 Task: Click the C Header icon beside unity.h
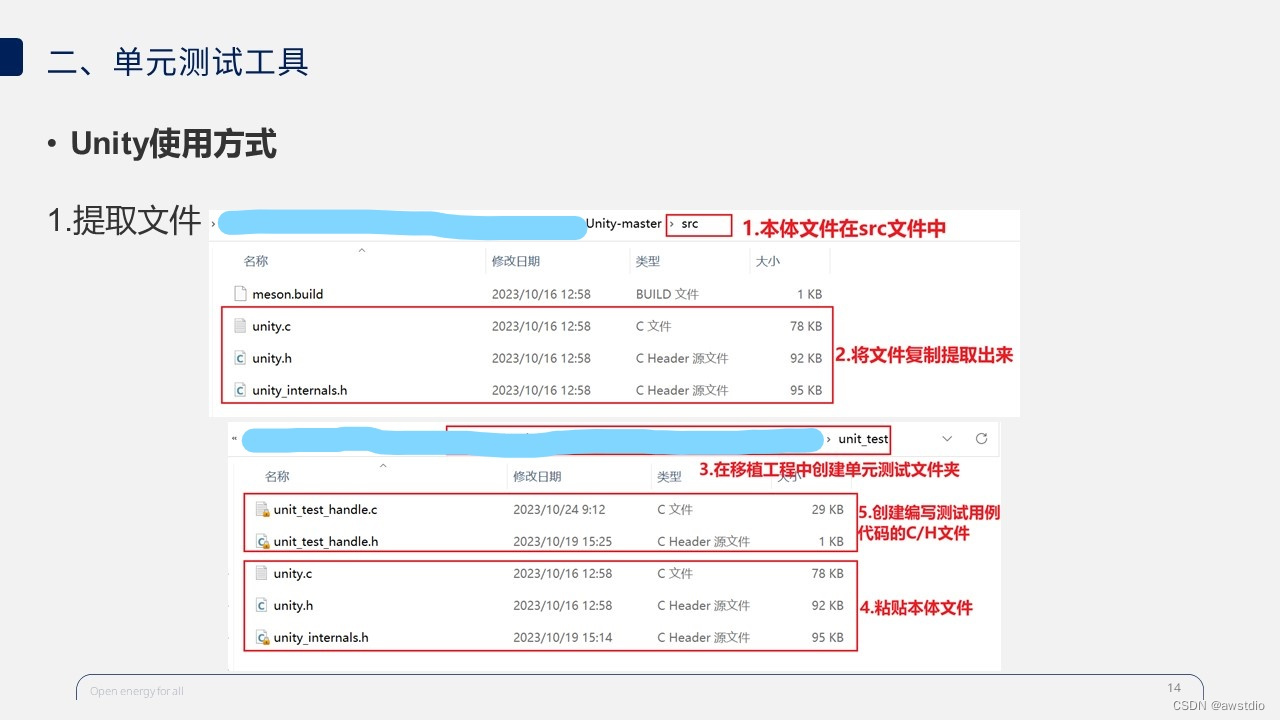[240, 357]
